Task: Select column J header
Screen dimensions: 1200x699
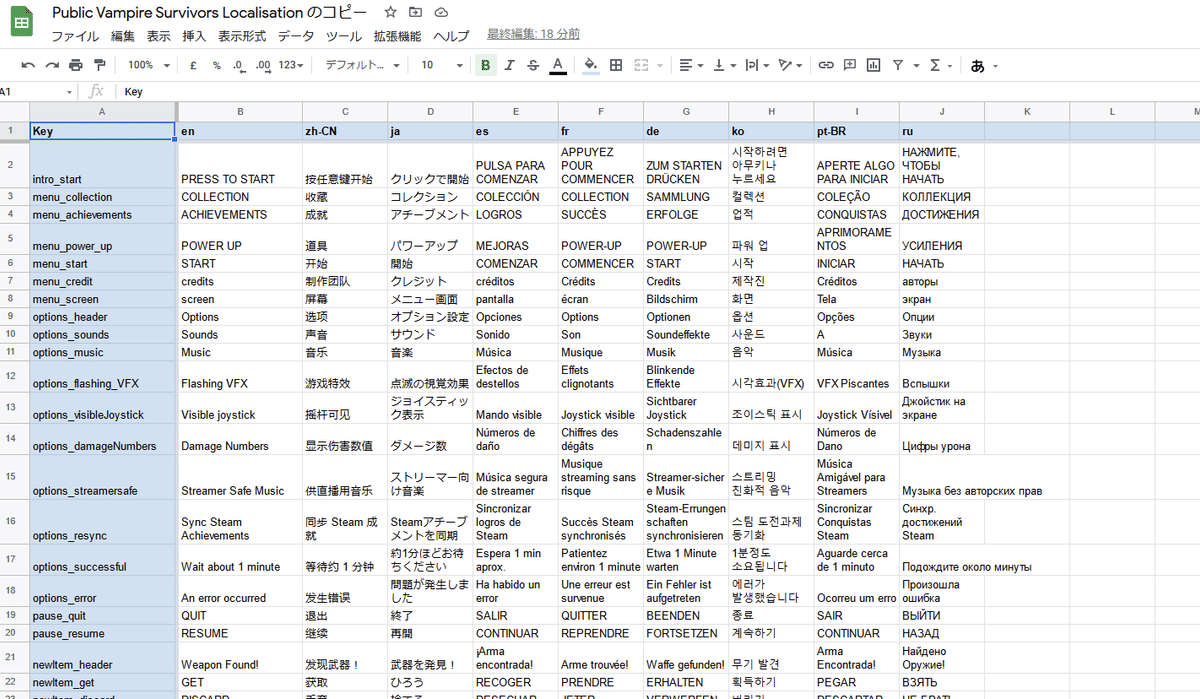Action: pyautogui.click(x=942, y=111)
